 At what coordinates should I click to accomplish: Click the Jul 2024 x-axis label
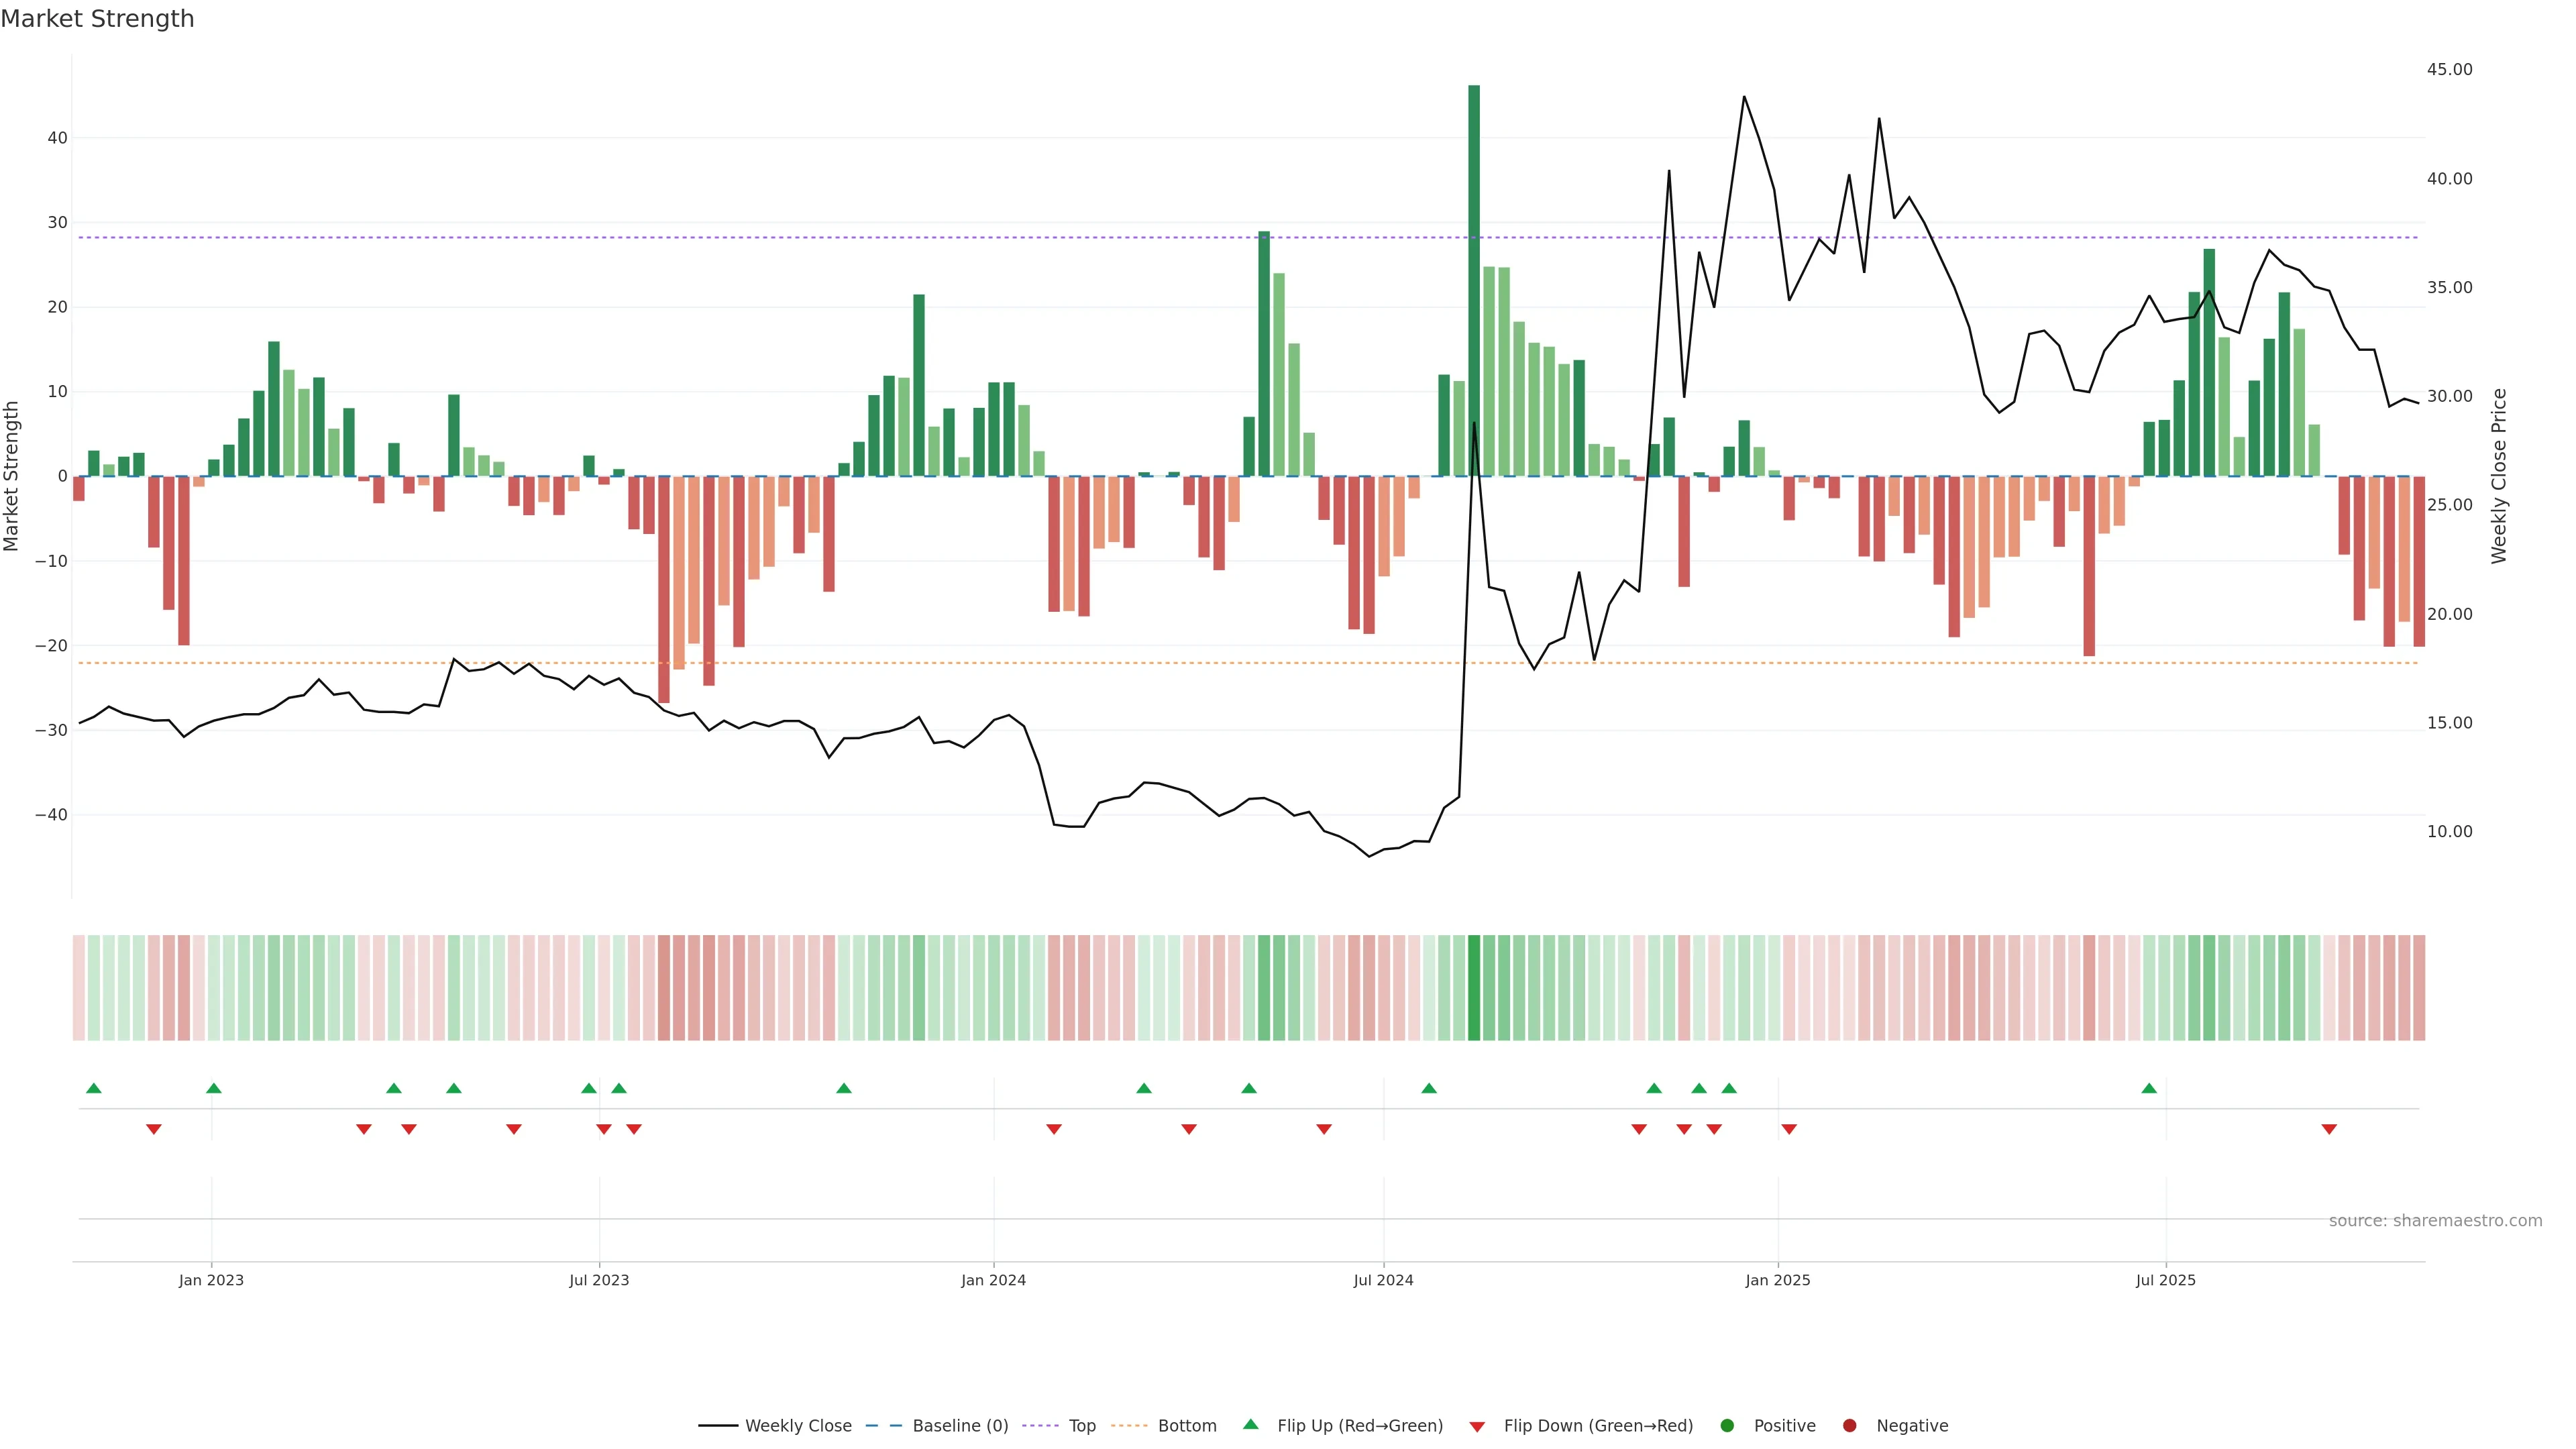coord(1383,1280)
